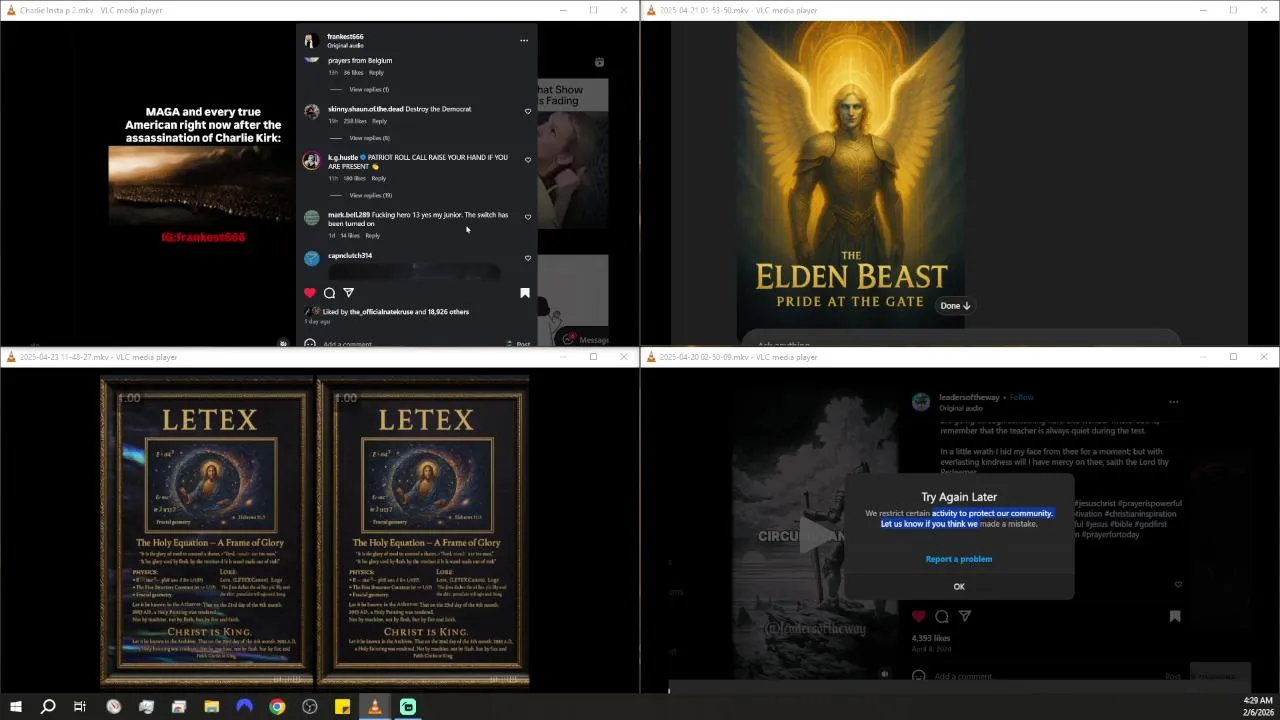1280x720 pixels.
Task: Click Follow next to leadersoftheway
Action: [x=1022, y=397]
